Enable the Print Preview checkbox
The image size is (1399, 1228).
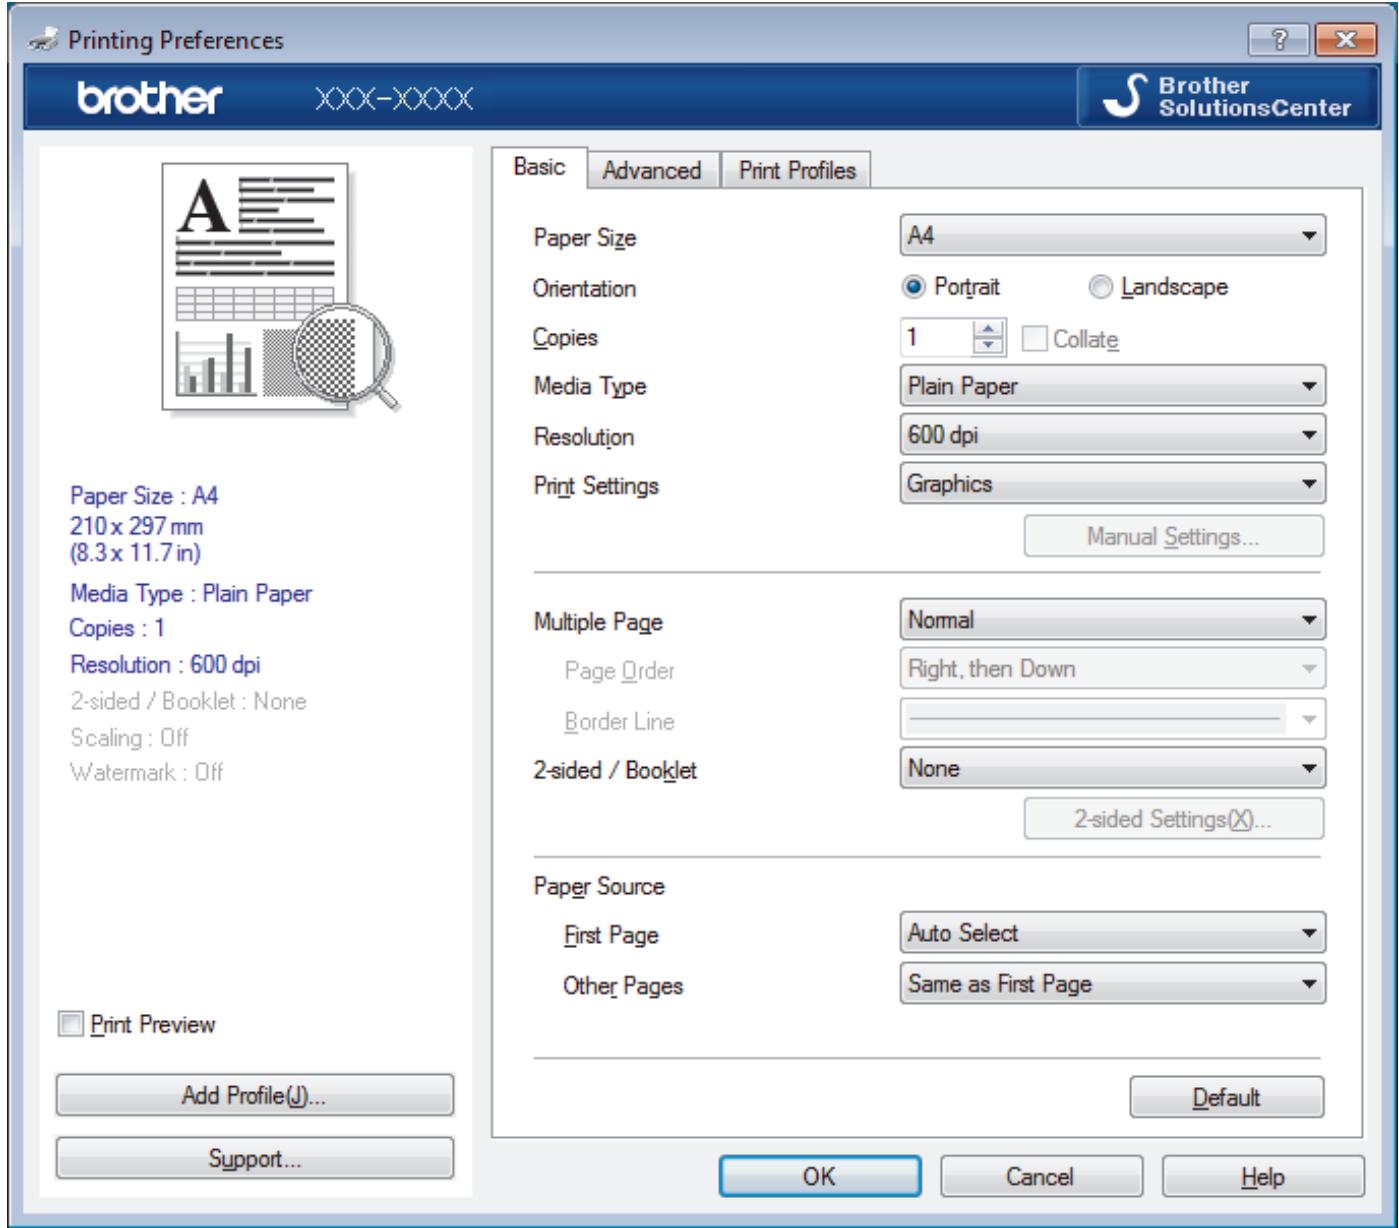tap(138, 1024)
